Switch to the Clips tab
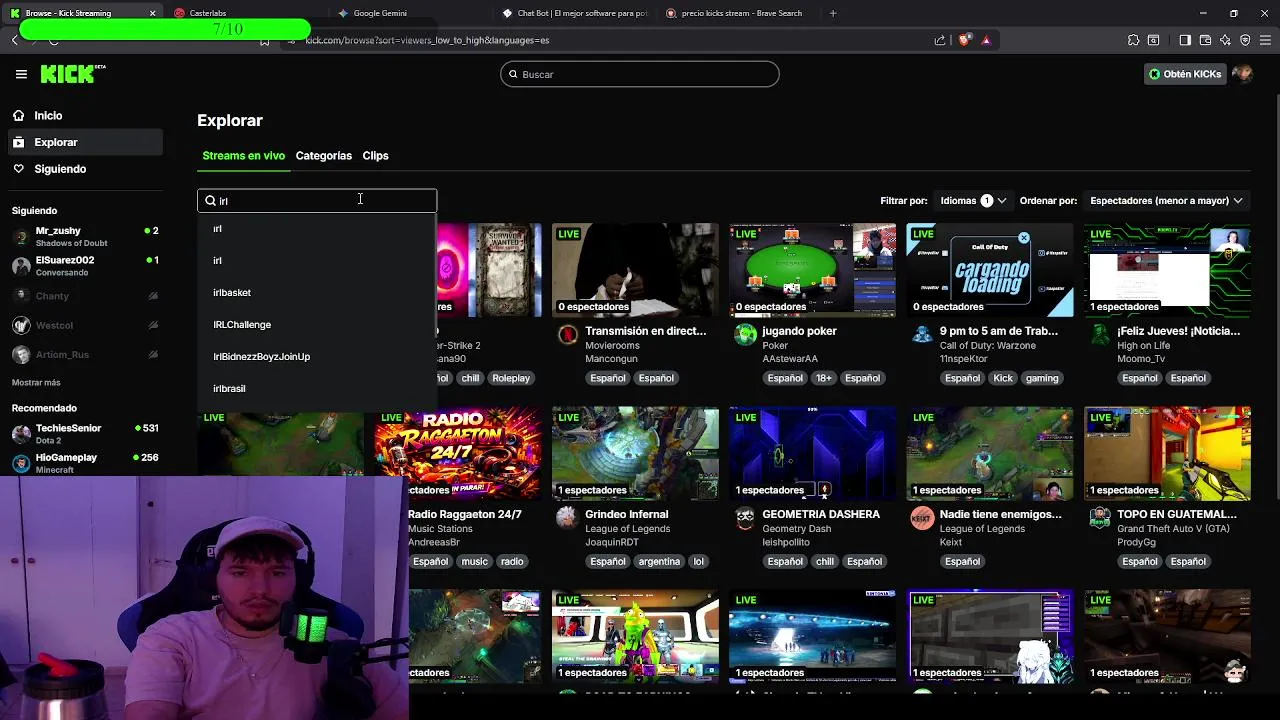 tap(375, 156)
